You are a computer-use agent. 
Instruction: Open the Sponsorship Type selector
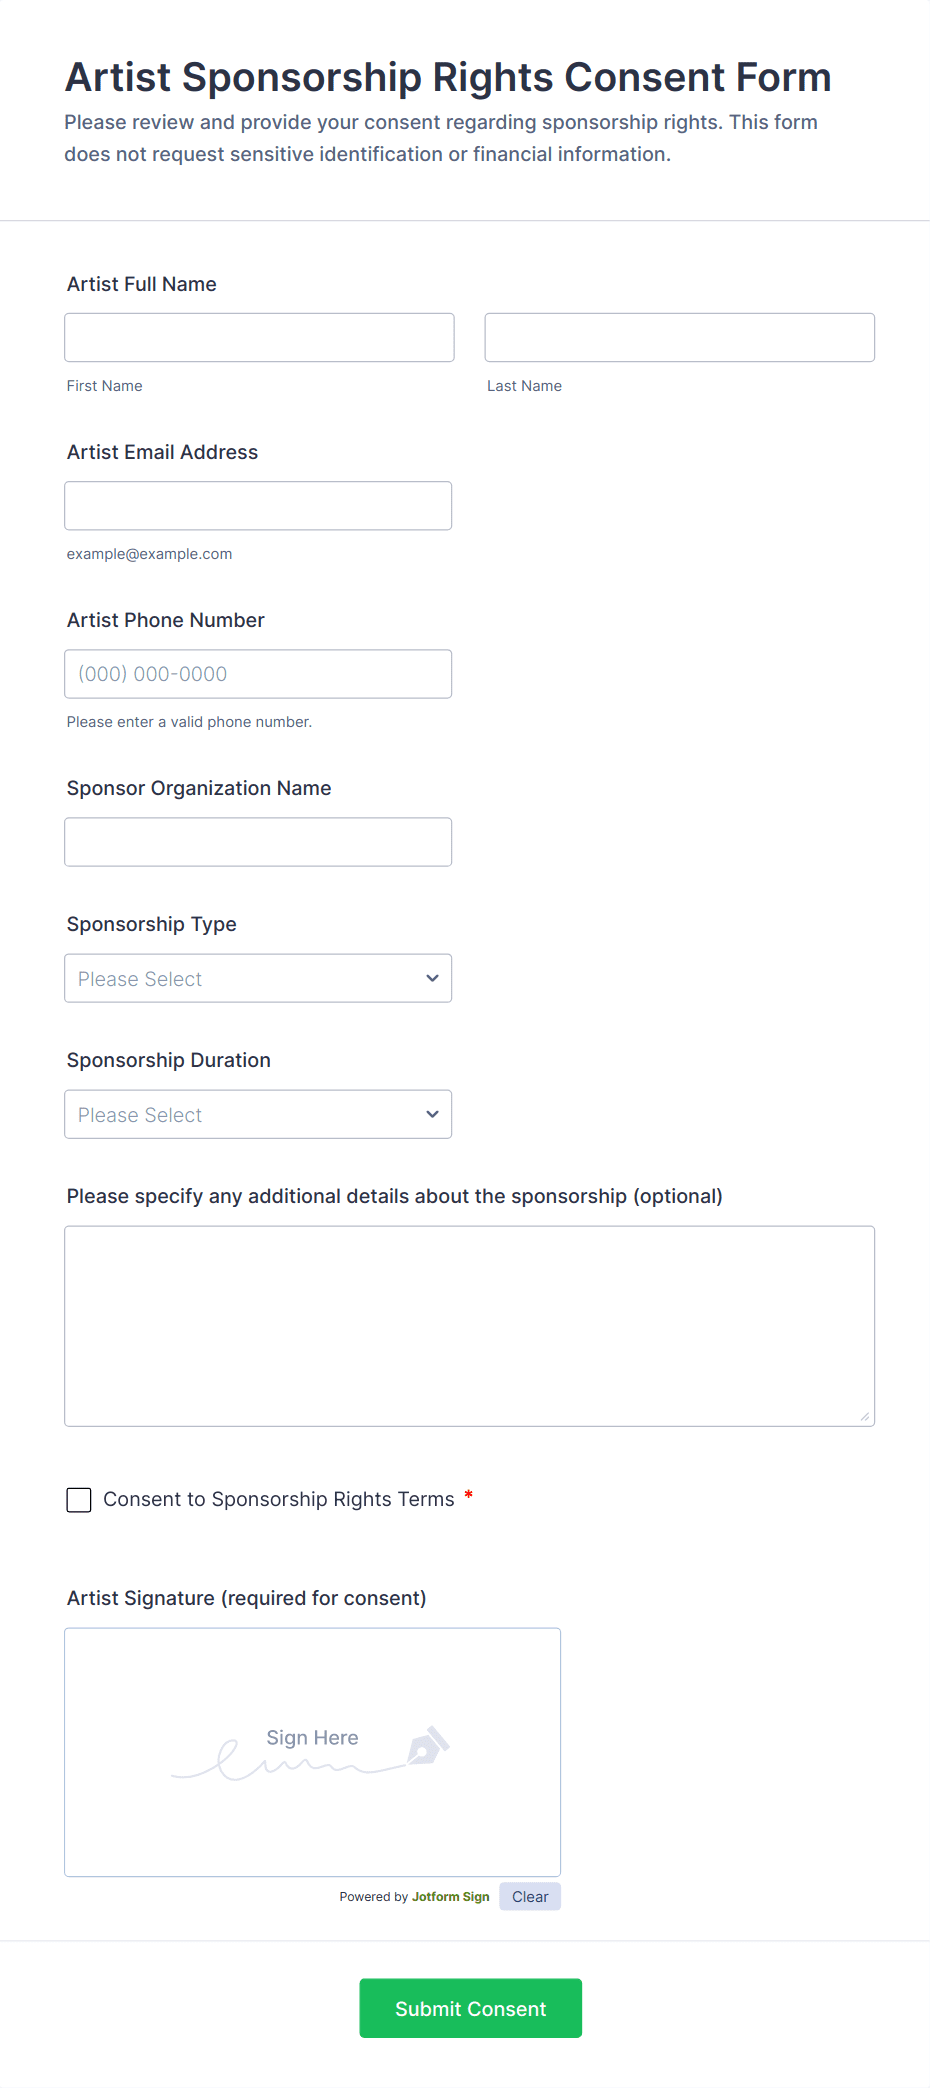tap(258, 978)
